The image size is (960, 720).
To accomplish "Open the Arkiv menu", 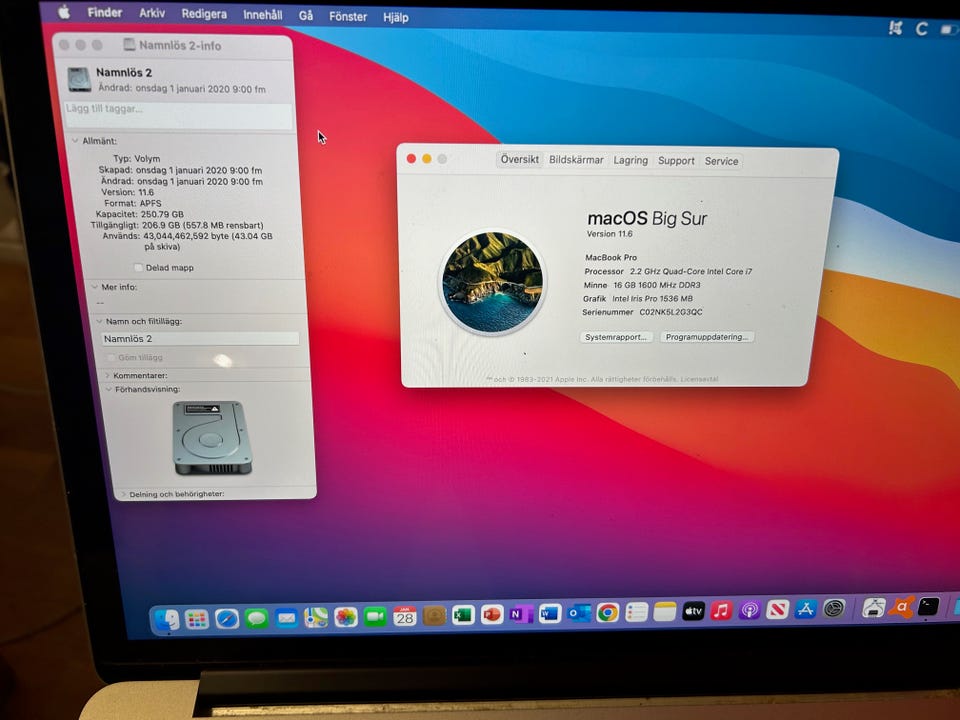I will pos(152,13).
